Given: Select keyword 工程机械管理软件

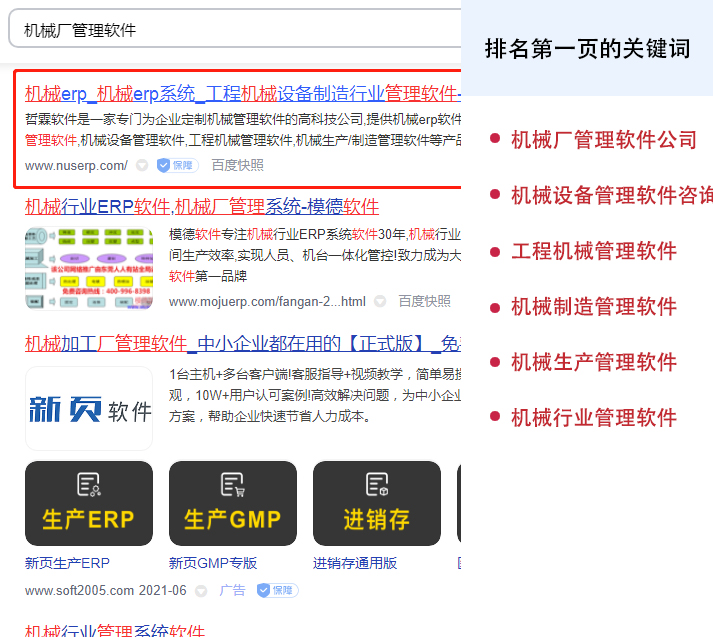Looking at the screenshot, I should tap(594, 251).
